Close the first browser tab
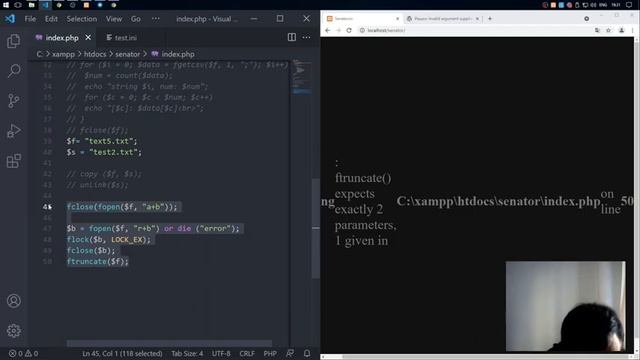This screenshot has width=640, height=360. [x=398, y=19]
